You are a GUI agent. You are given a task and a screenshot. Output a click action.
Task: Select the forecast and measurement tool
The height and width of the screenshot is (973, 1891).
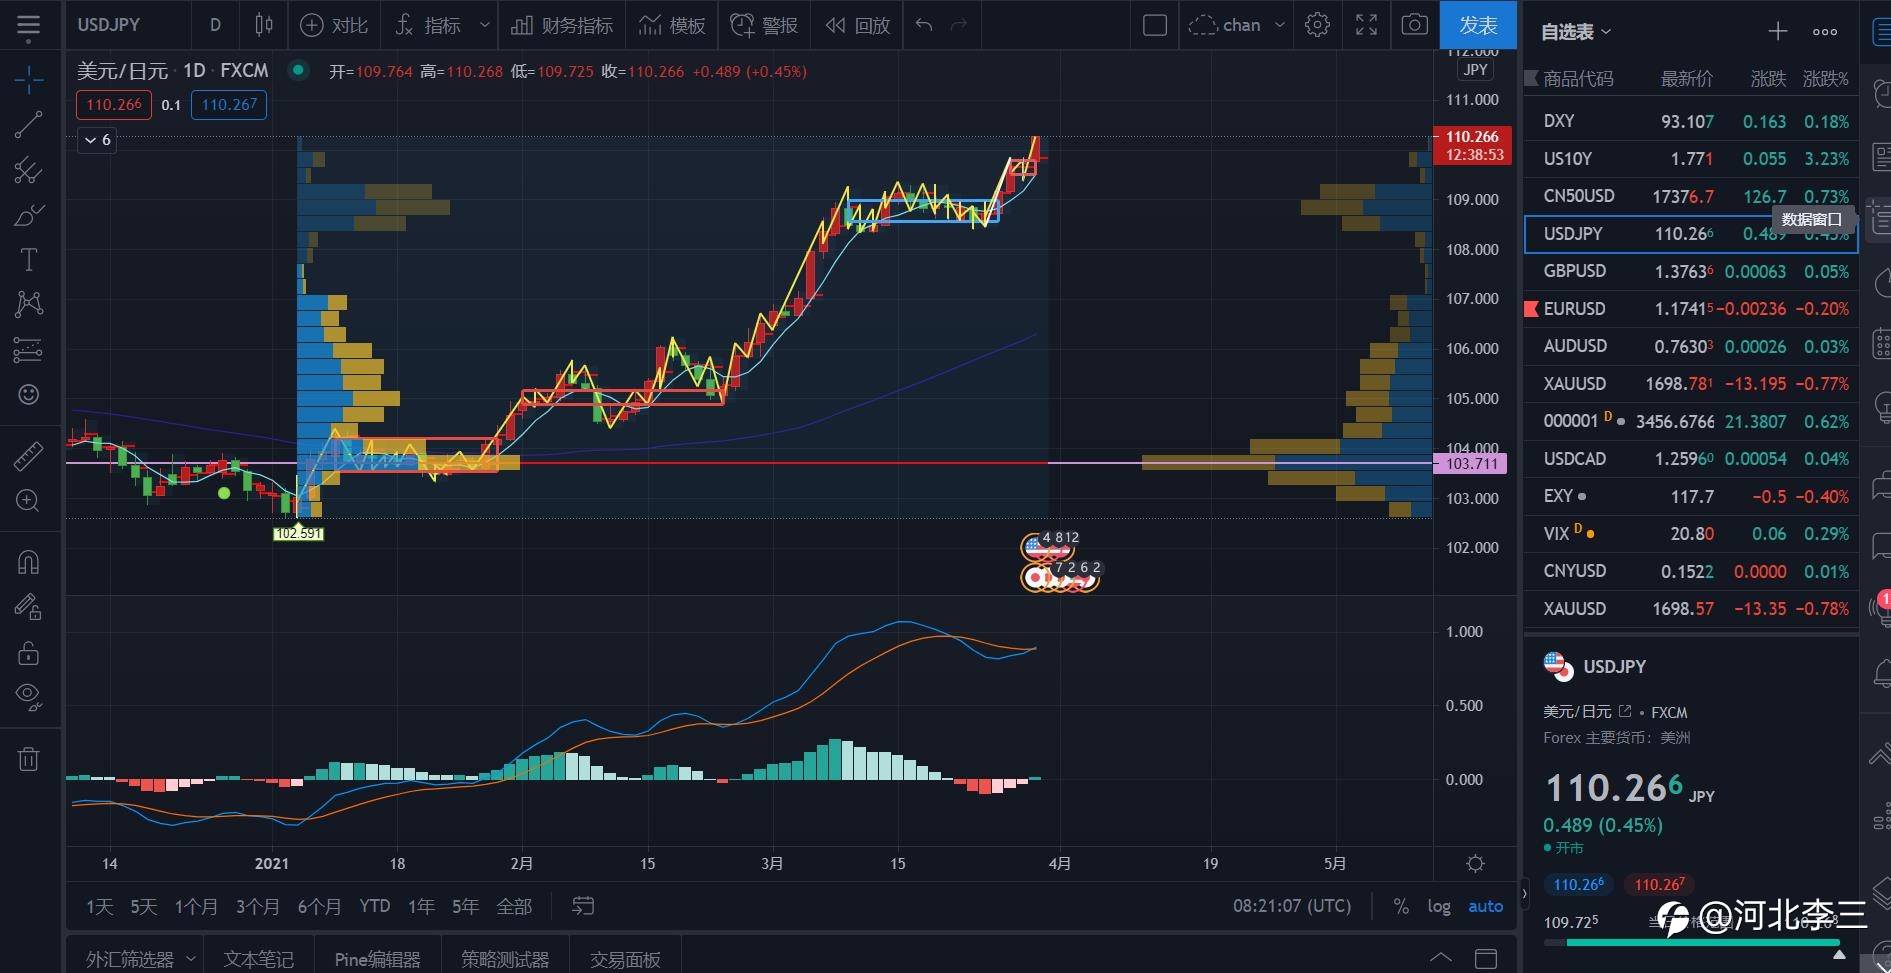28,350
